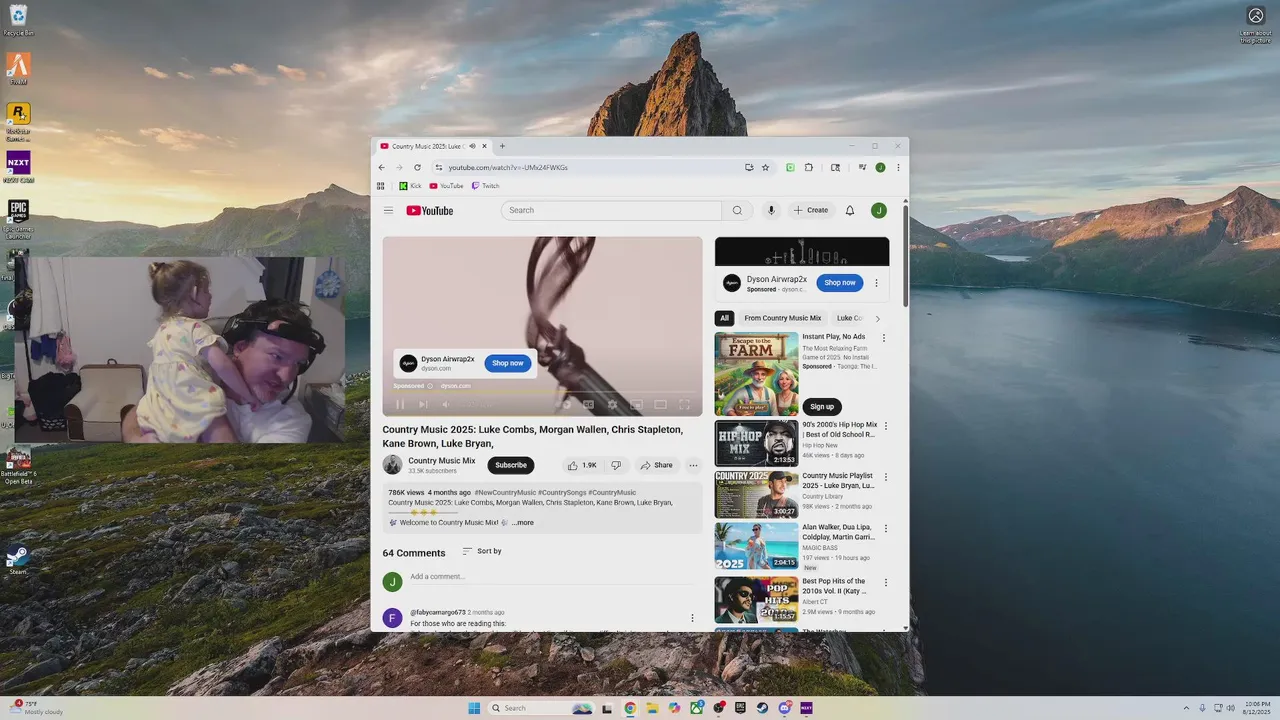Open Recycle Bin on desktop

(17, 20)
